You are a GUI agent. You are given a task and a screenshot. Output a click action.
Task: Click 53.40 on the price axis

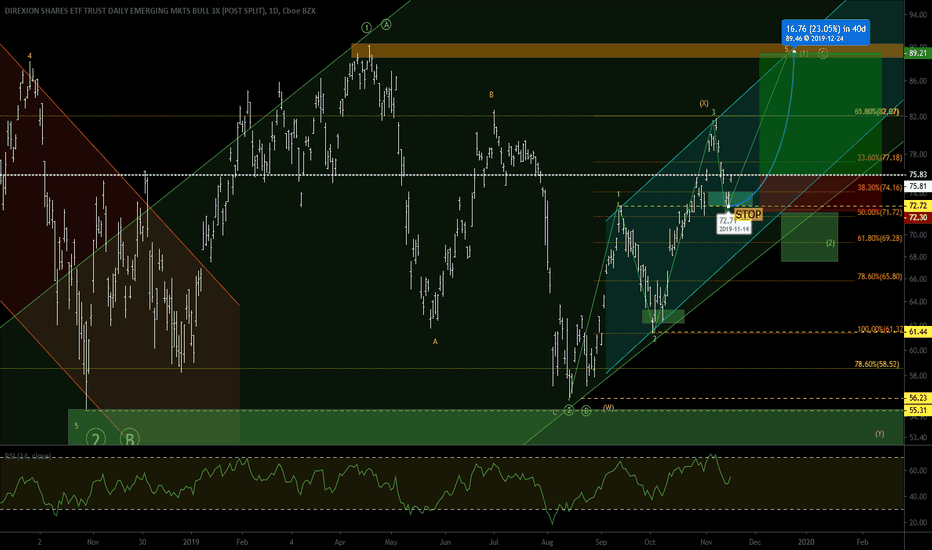coord(918,438)
